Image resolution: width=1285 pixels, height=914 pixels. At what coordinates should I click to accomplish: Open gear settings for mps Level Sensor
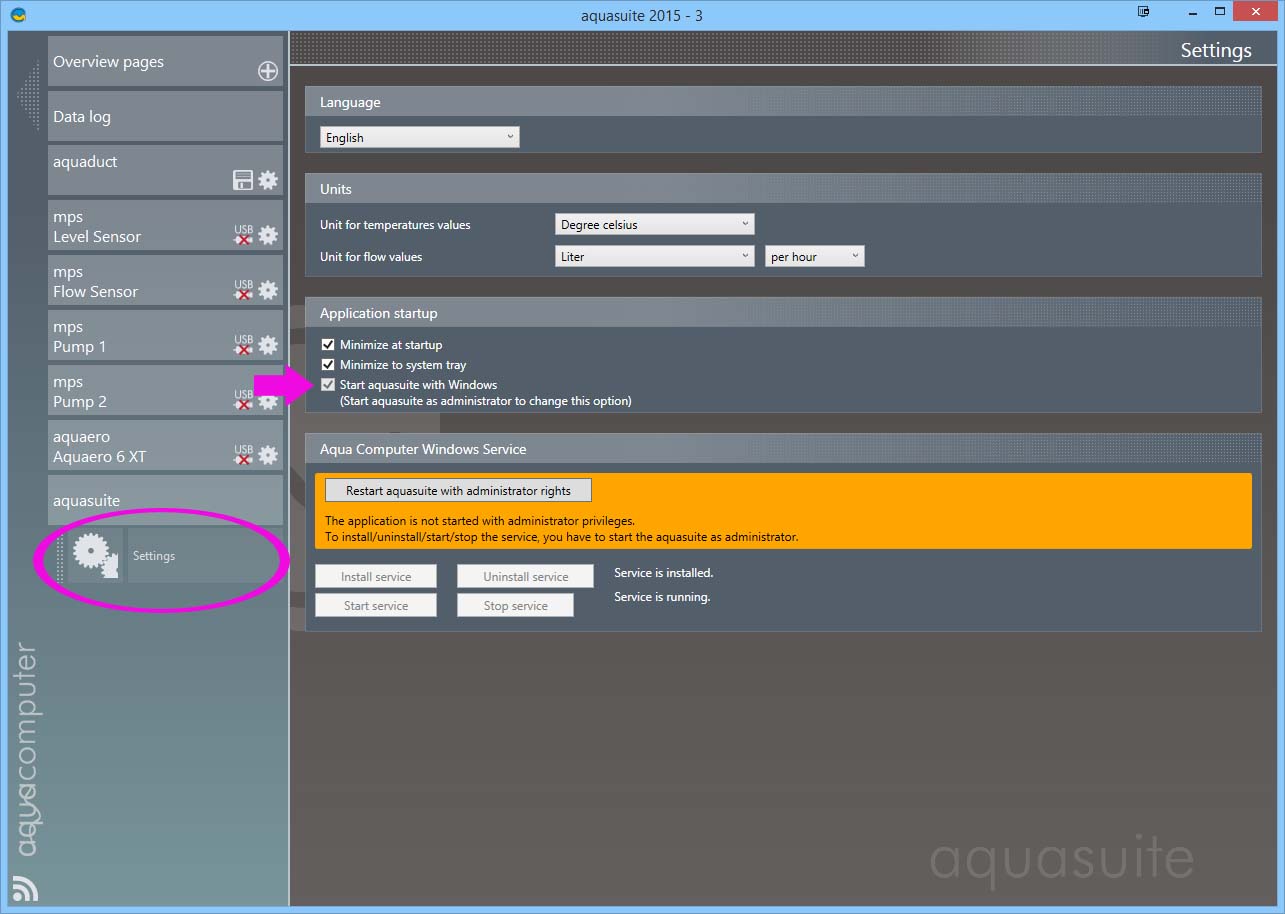(x=268, y=235)
